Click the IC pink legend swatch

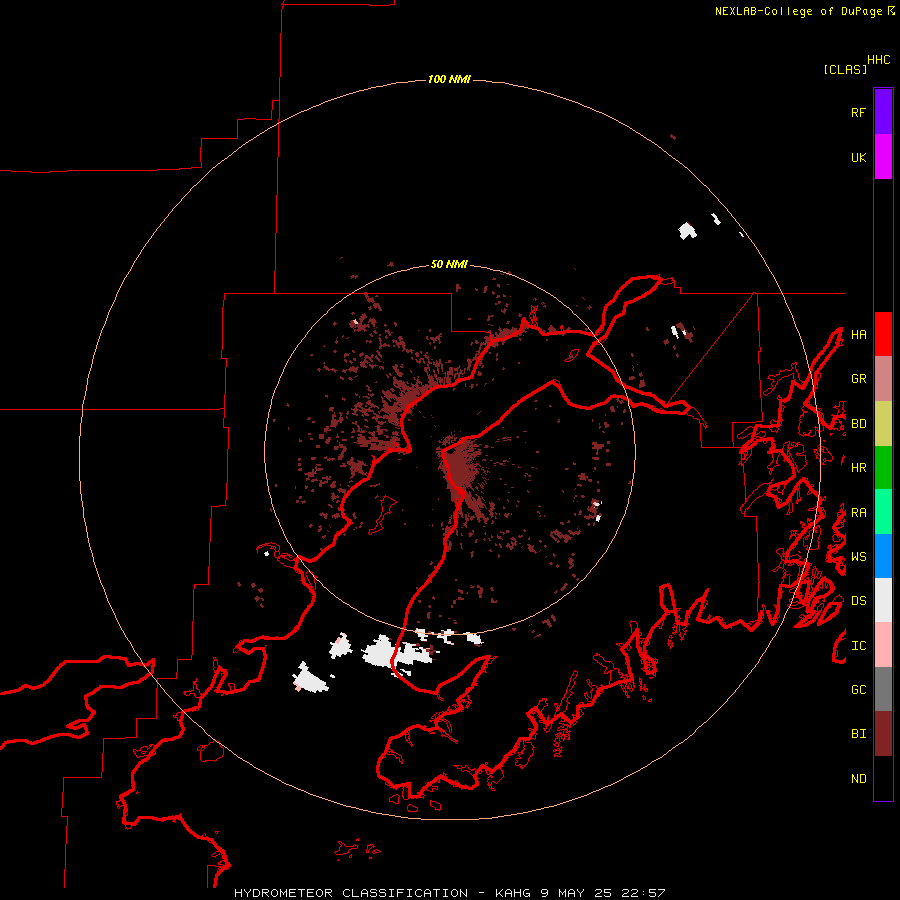pyautogui.click(x=883, y=645)
